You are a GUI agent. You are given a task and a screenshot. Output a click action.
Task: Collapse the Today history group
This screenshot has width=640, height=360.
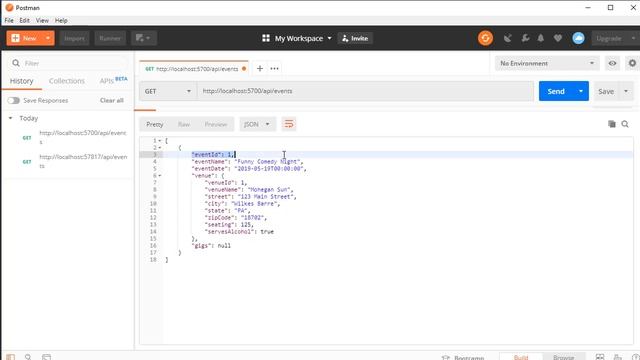tap(11, 118)
